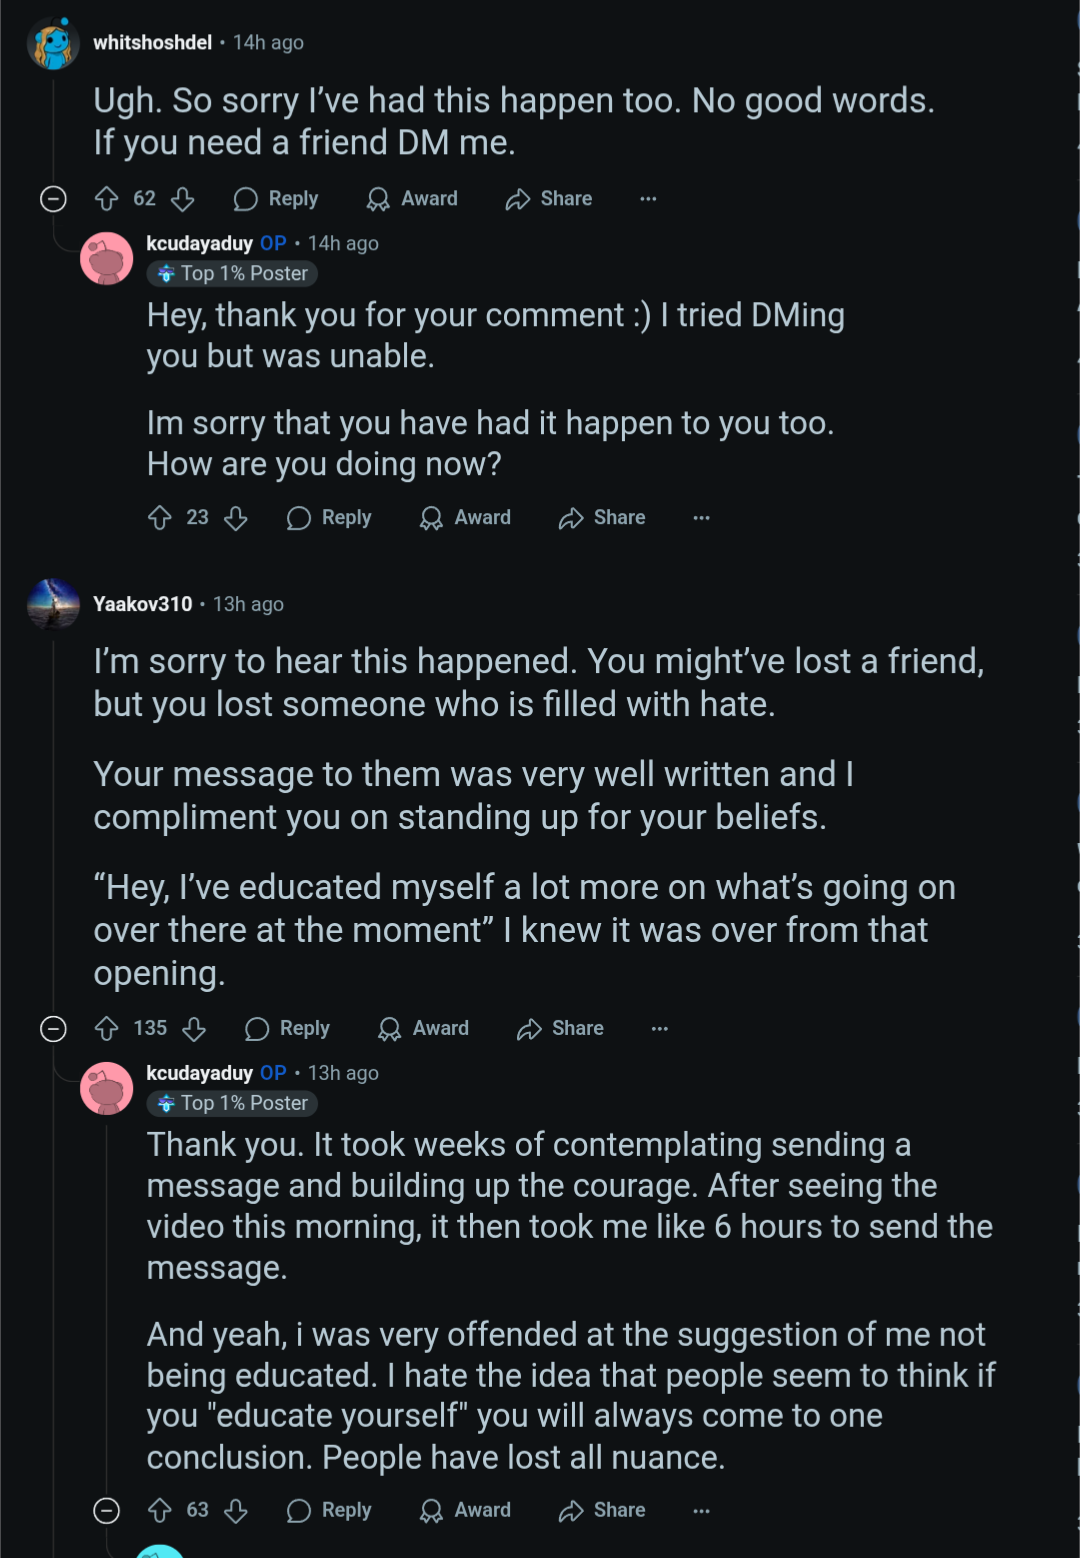Screen dimensions: 1080x1558
Task: Award whitshoshdel's comment
Action: (x=412, y=199)
